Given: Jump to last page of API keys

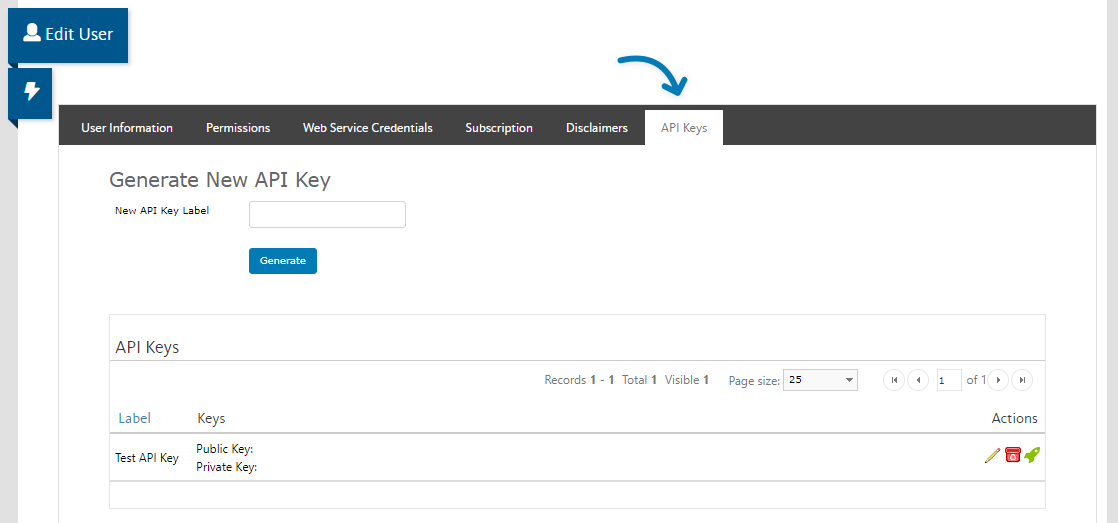Looking at the screenshot, I should pyautogui.click(x=1021, y=380).
